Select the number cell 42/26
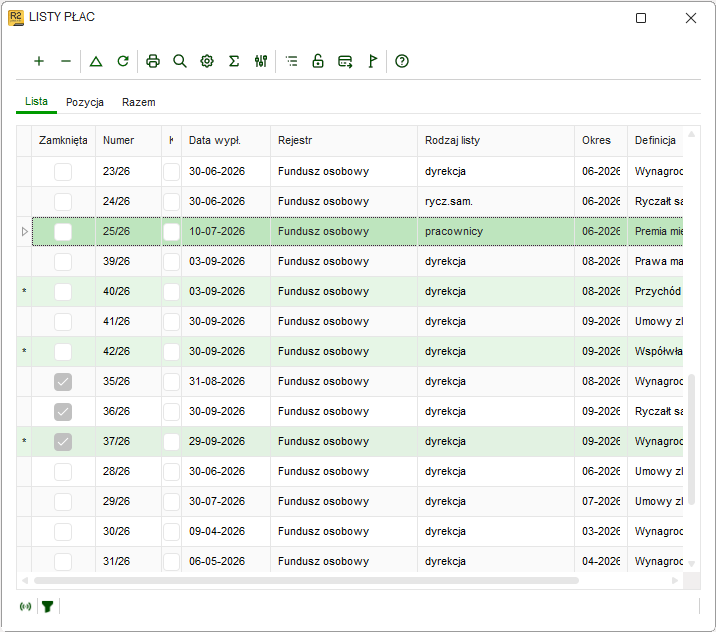The width and height of the screenshot is (716, 632). 128,352
